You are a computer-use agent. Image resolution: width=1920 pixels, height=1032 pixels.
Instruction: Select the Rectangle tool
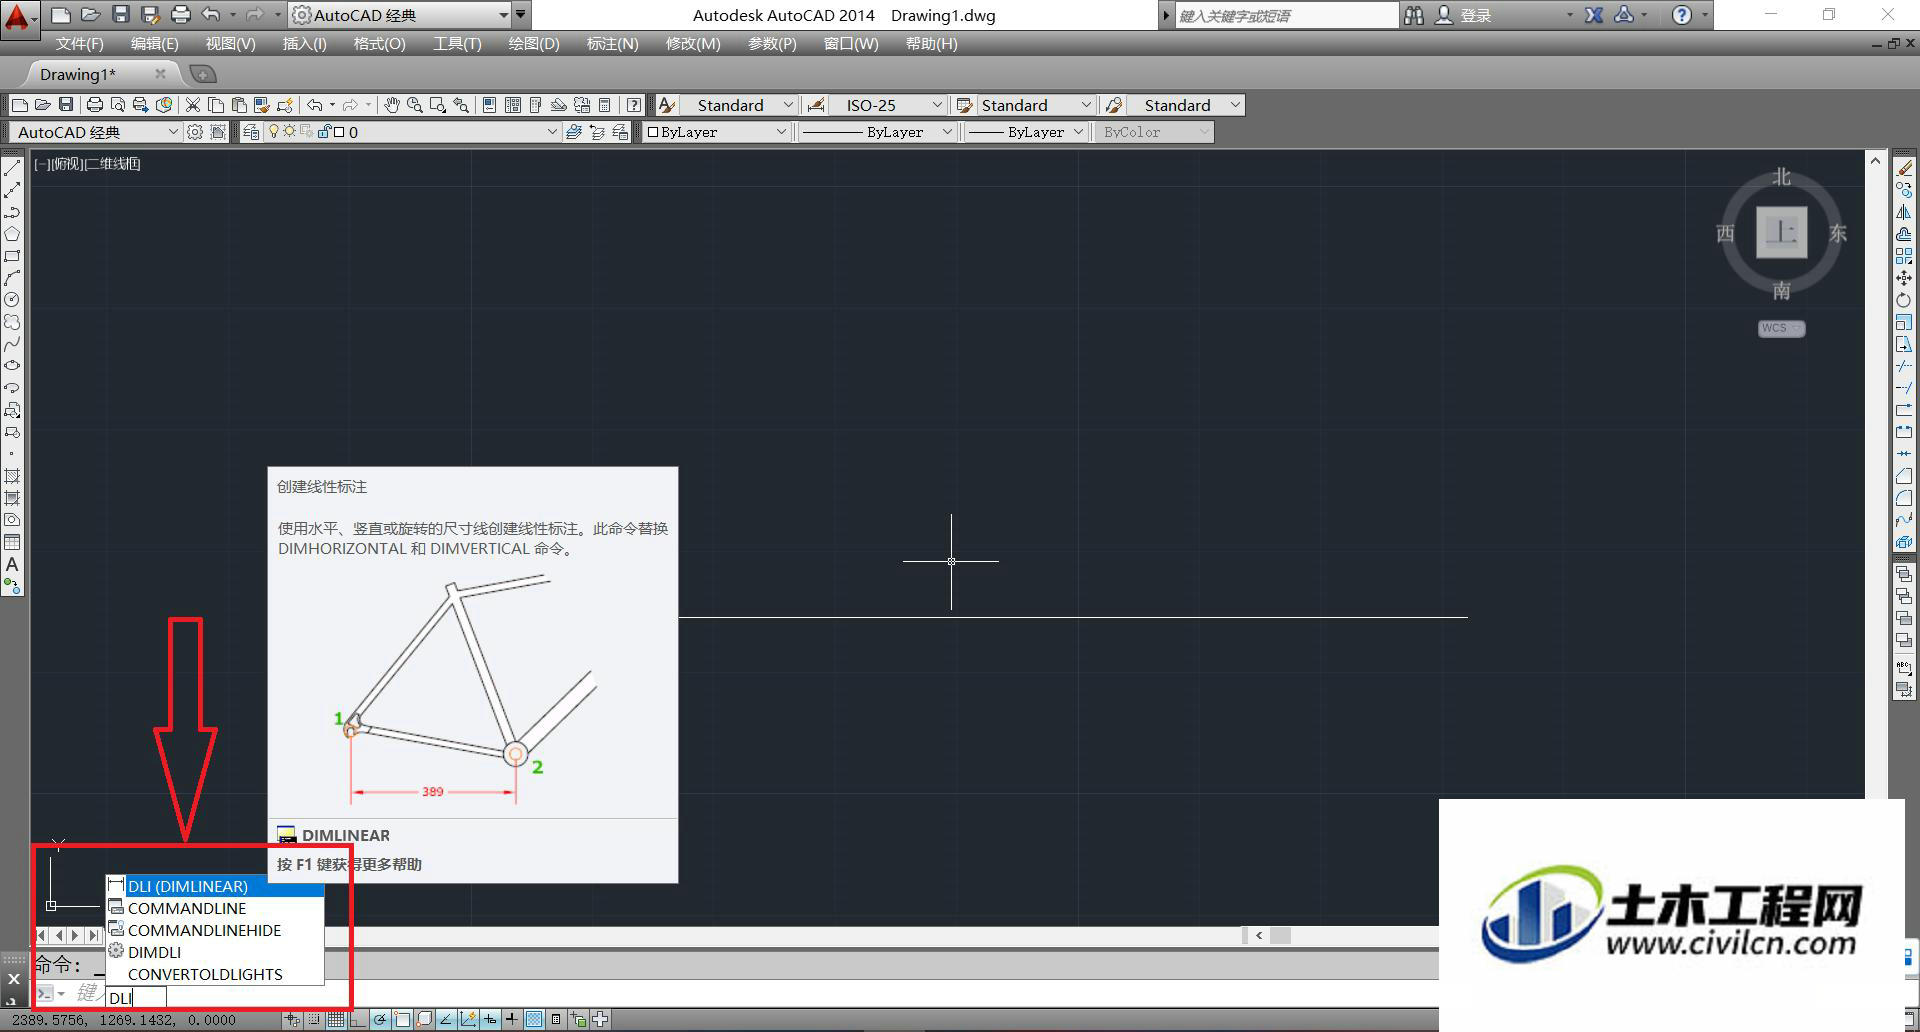tap(12, 256)
